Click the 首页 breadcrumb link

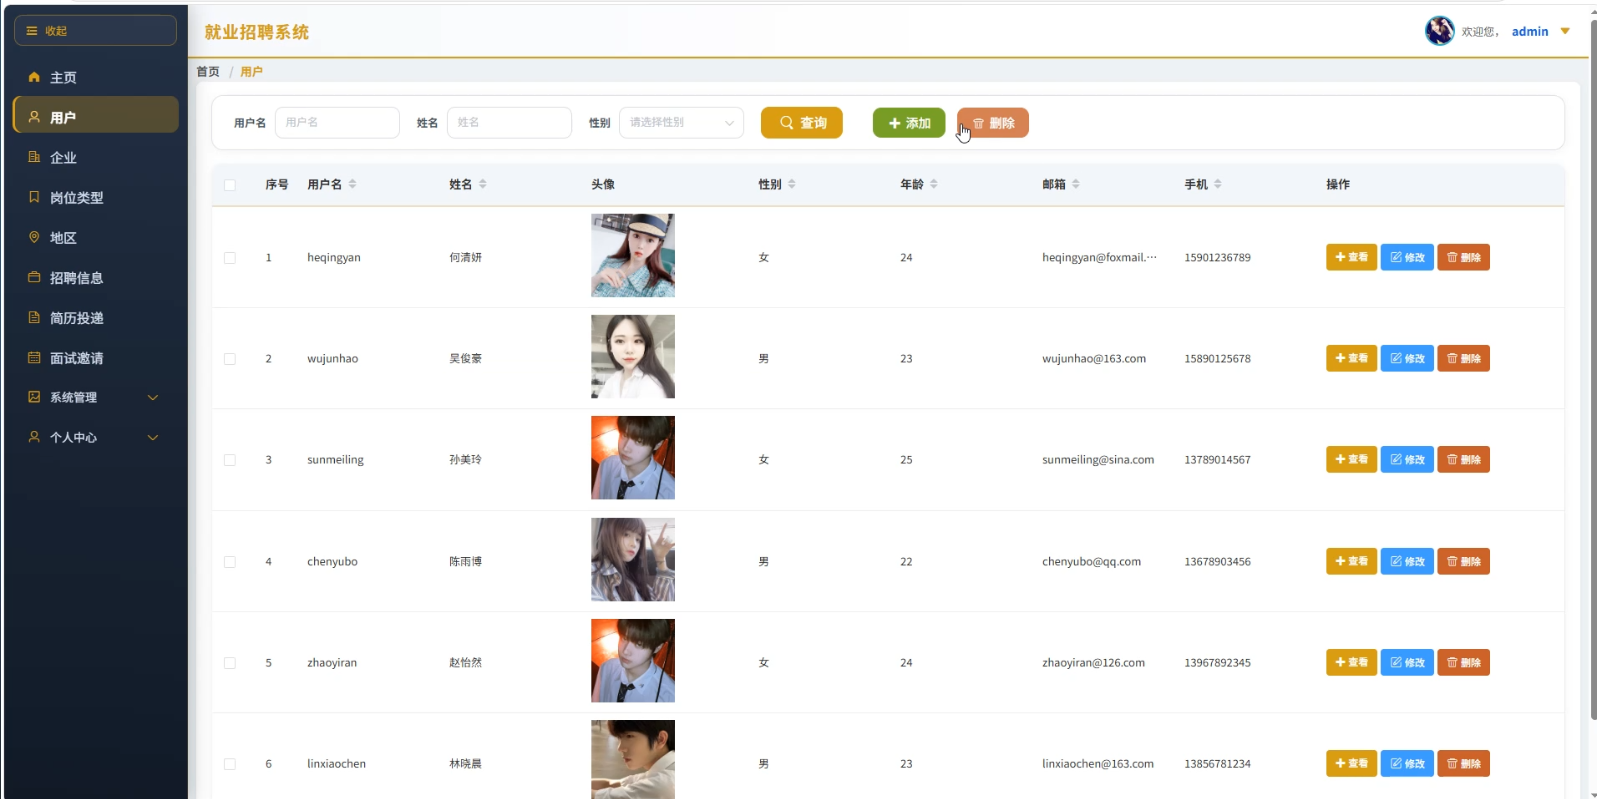[x=208, y=72]
